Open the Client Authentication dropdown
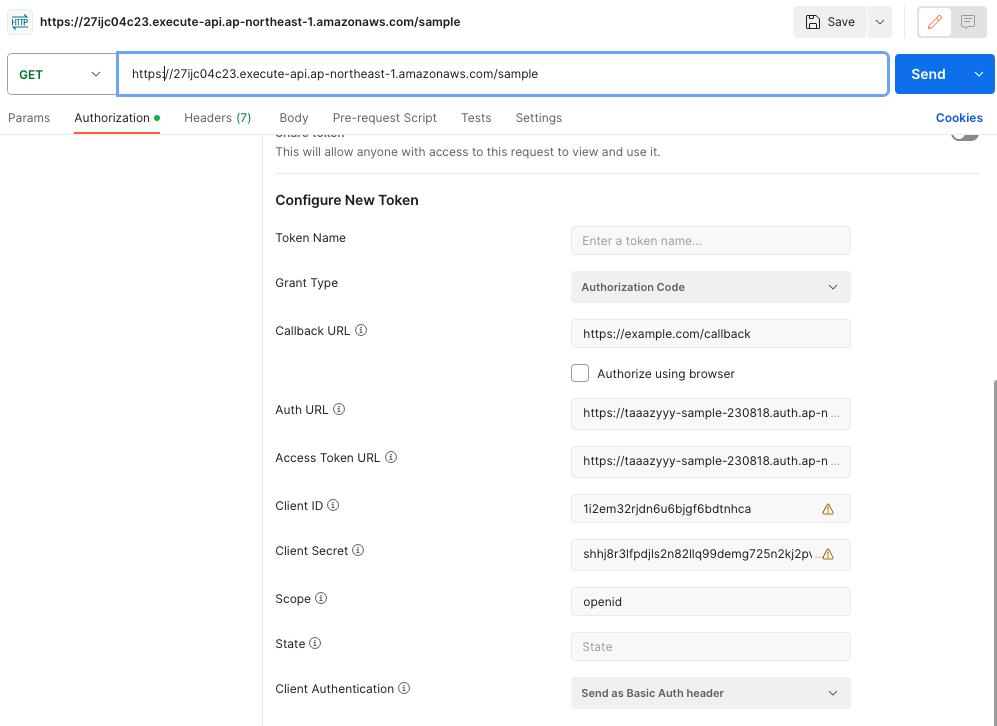This screenshot has width=997, height=726. pyautogui.click(x=710, y=693)
